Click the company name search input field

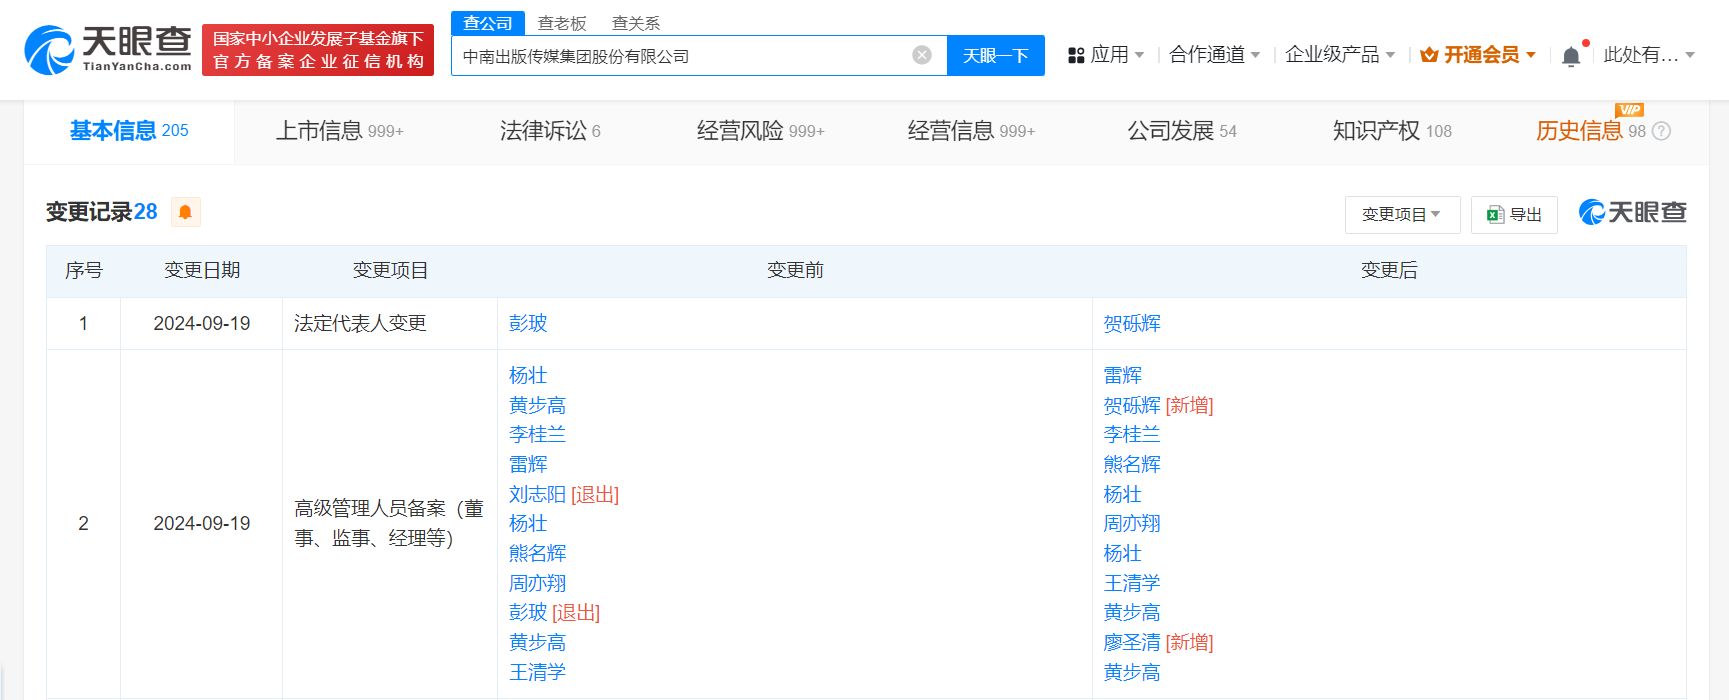pyautogui.click(x=680, y=56)
